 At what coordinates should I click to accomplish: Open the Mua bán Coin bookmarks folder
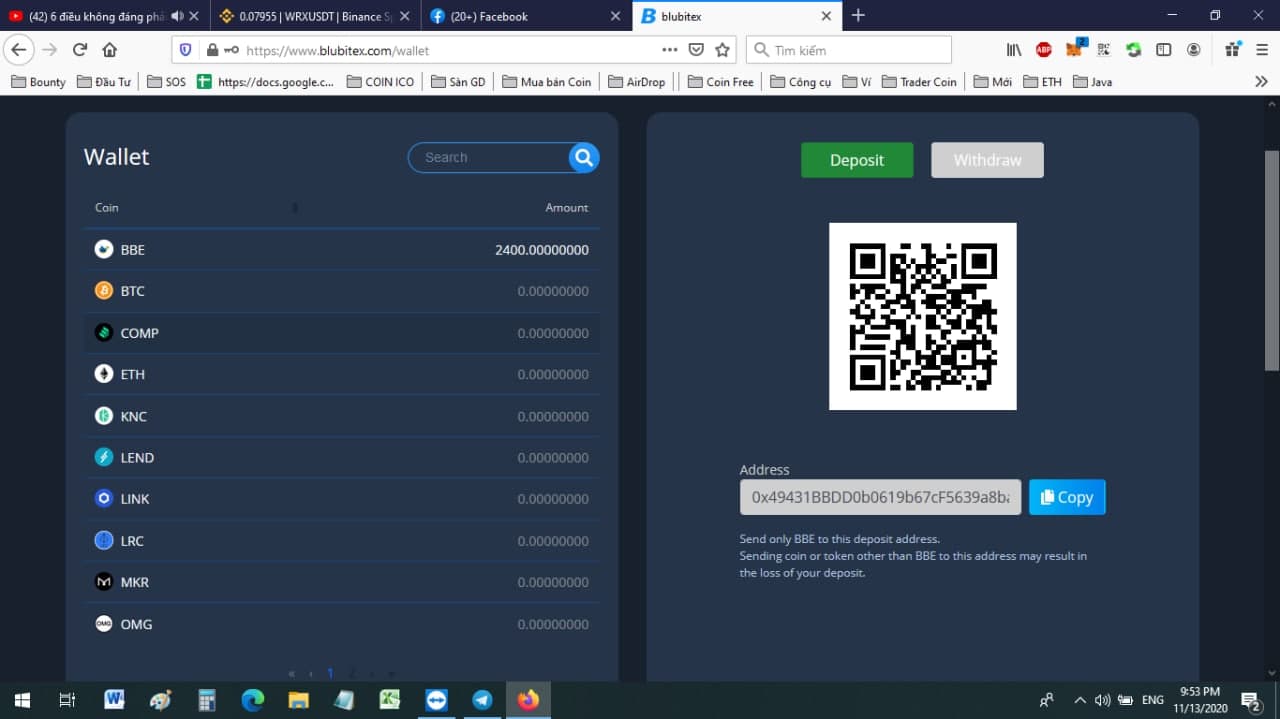[x=547, y=82]
